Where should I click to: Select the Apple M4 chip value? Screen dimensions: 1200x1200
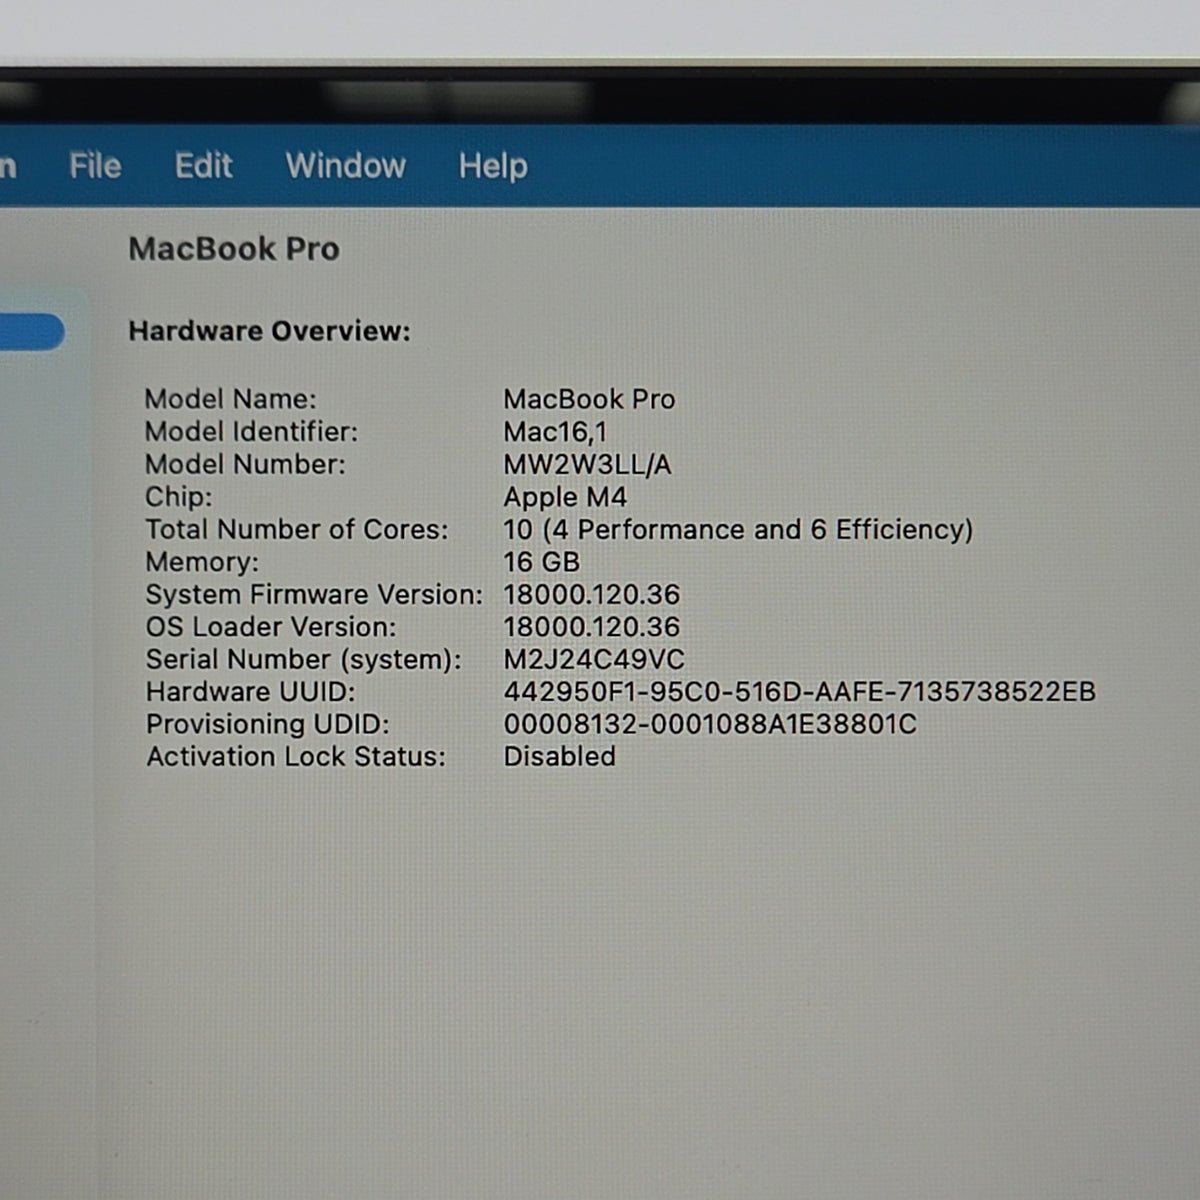[x=565, y=497]
